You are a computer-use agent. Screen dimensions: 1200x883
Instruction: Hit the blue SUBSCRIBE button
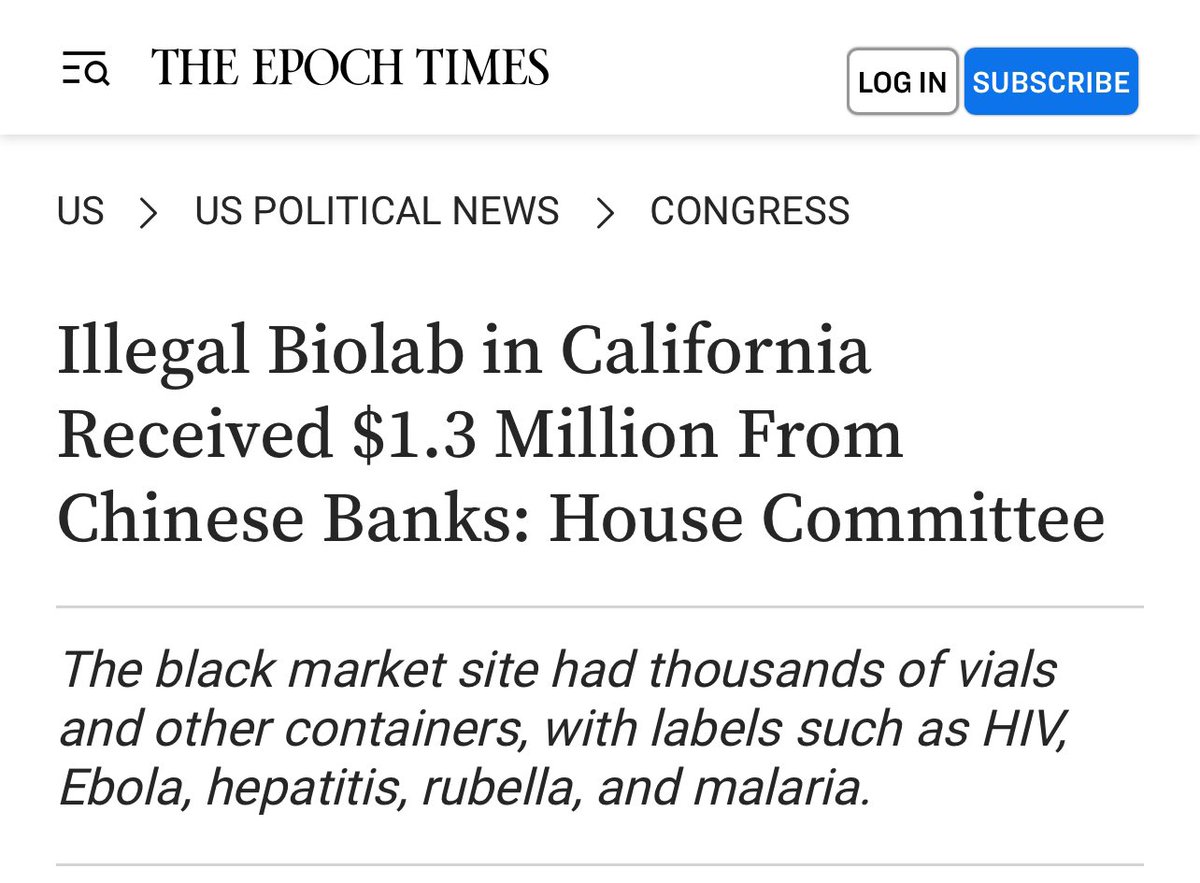pos(1050,81)
